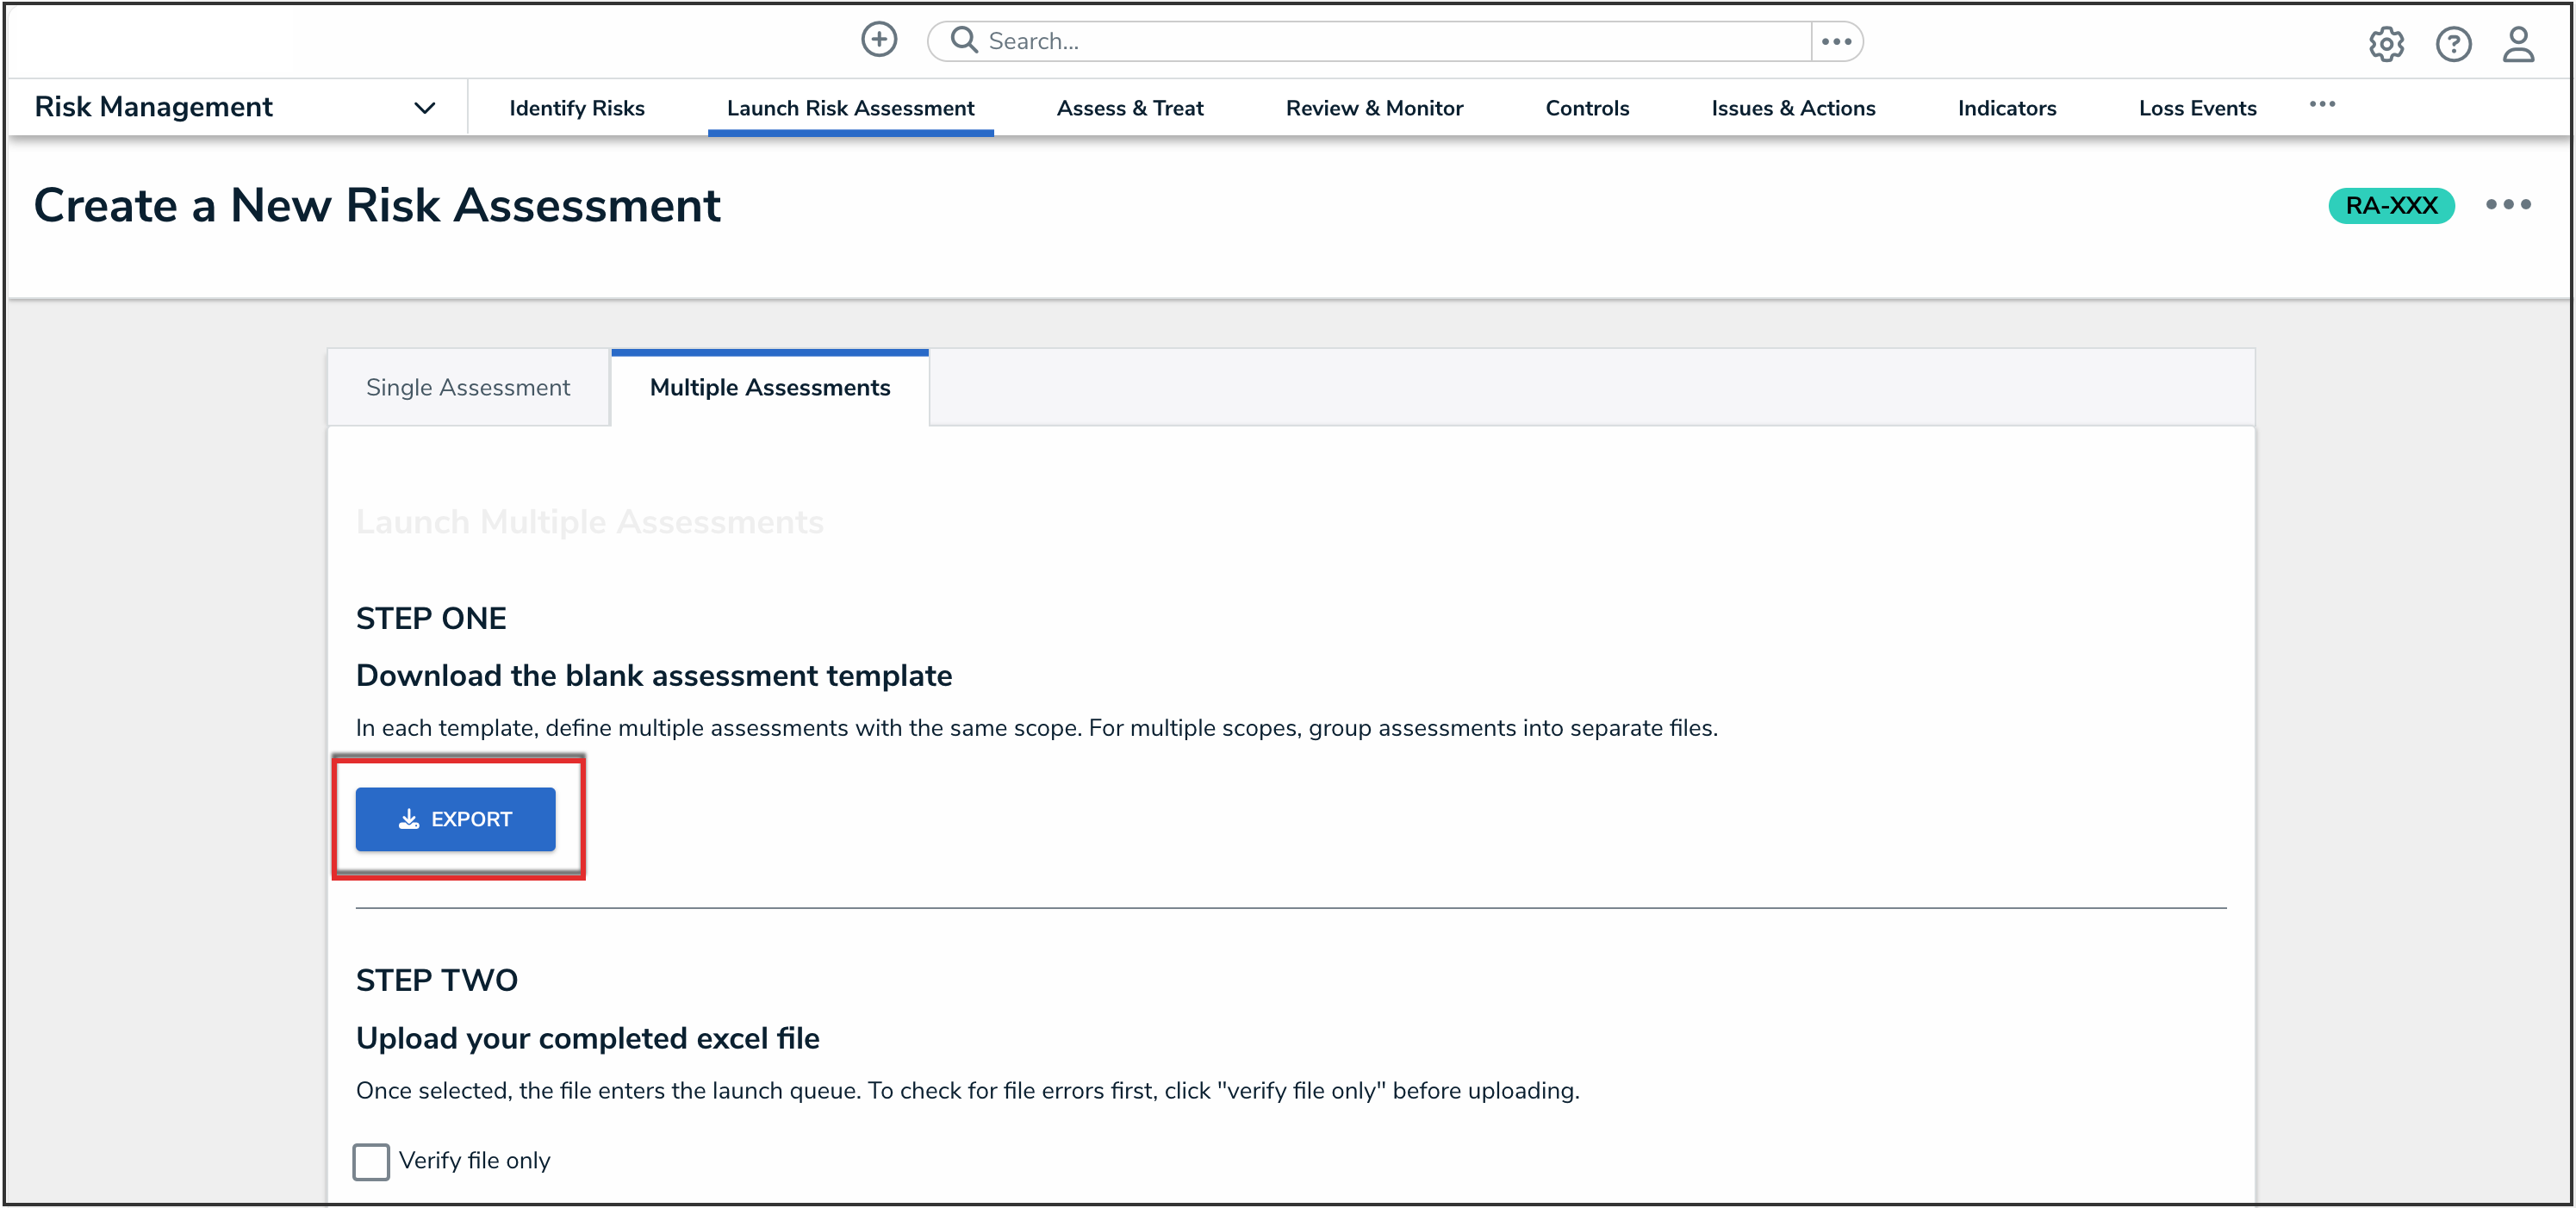Screen dimensions: 2576x1208
Task: Expand the Risk Management dropdown
Action: click(424, 108)
